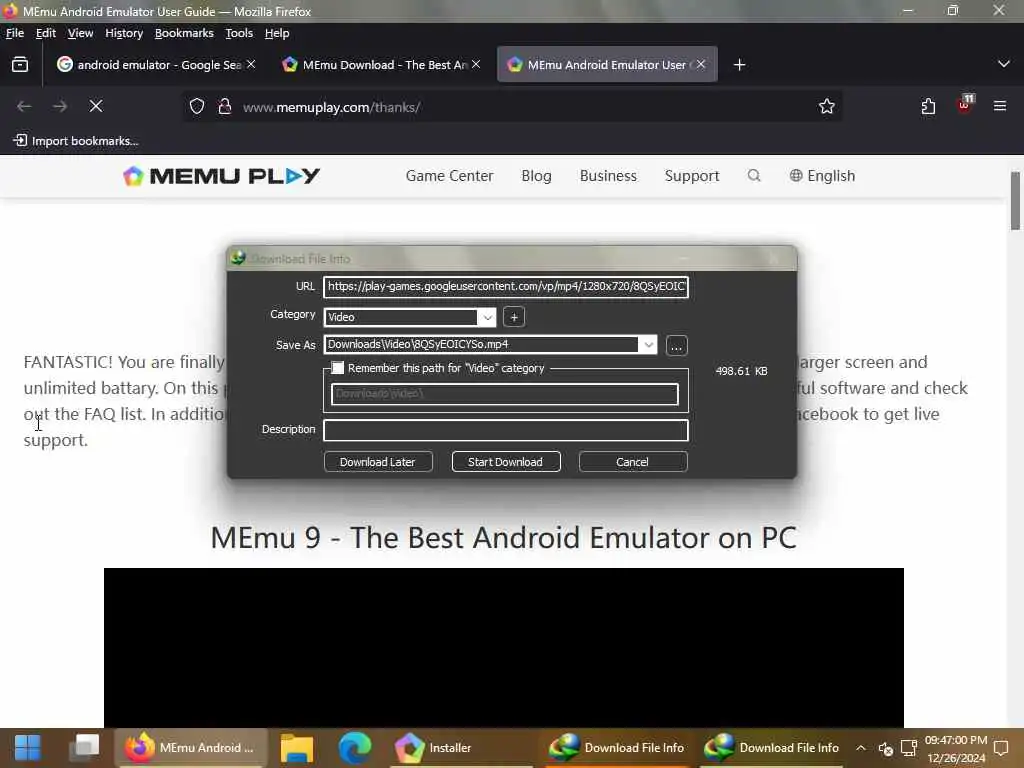
Task: Click Download Later button
Action: click(x=377, y=462)
